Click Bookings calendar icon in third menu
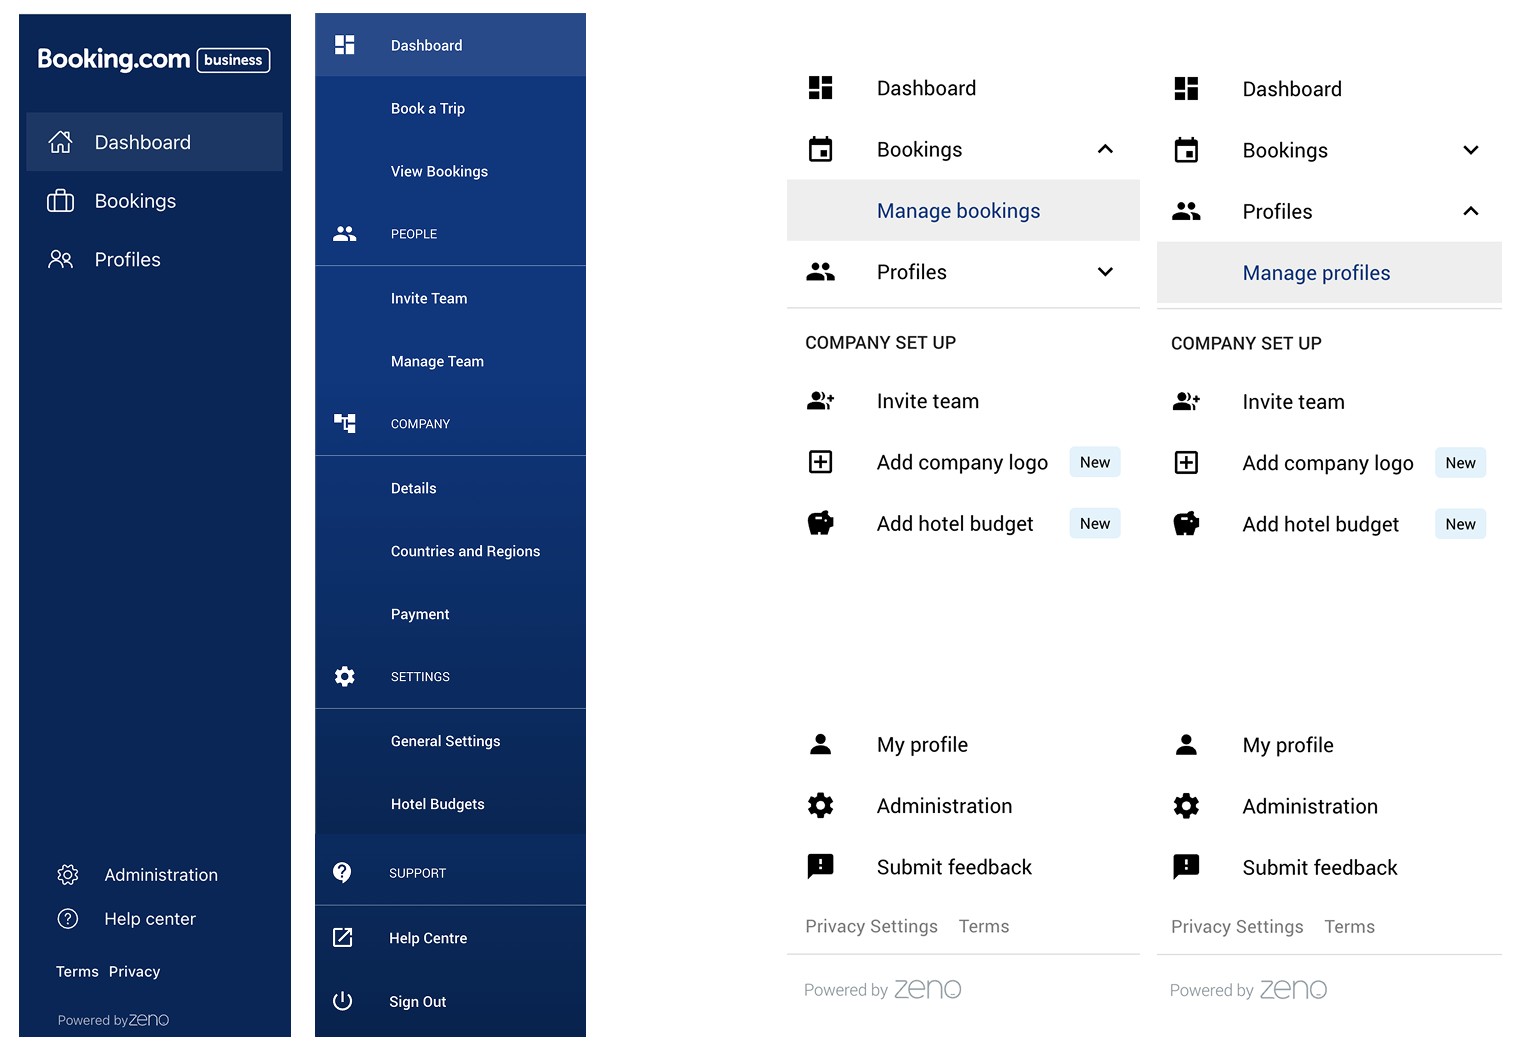This screenshot has height=1050, width=1529. pyautogui.click(x=820, y=149)
